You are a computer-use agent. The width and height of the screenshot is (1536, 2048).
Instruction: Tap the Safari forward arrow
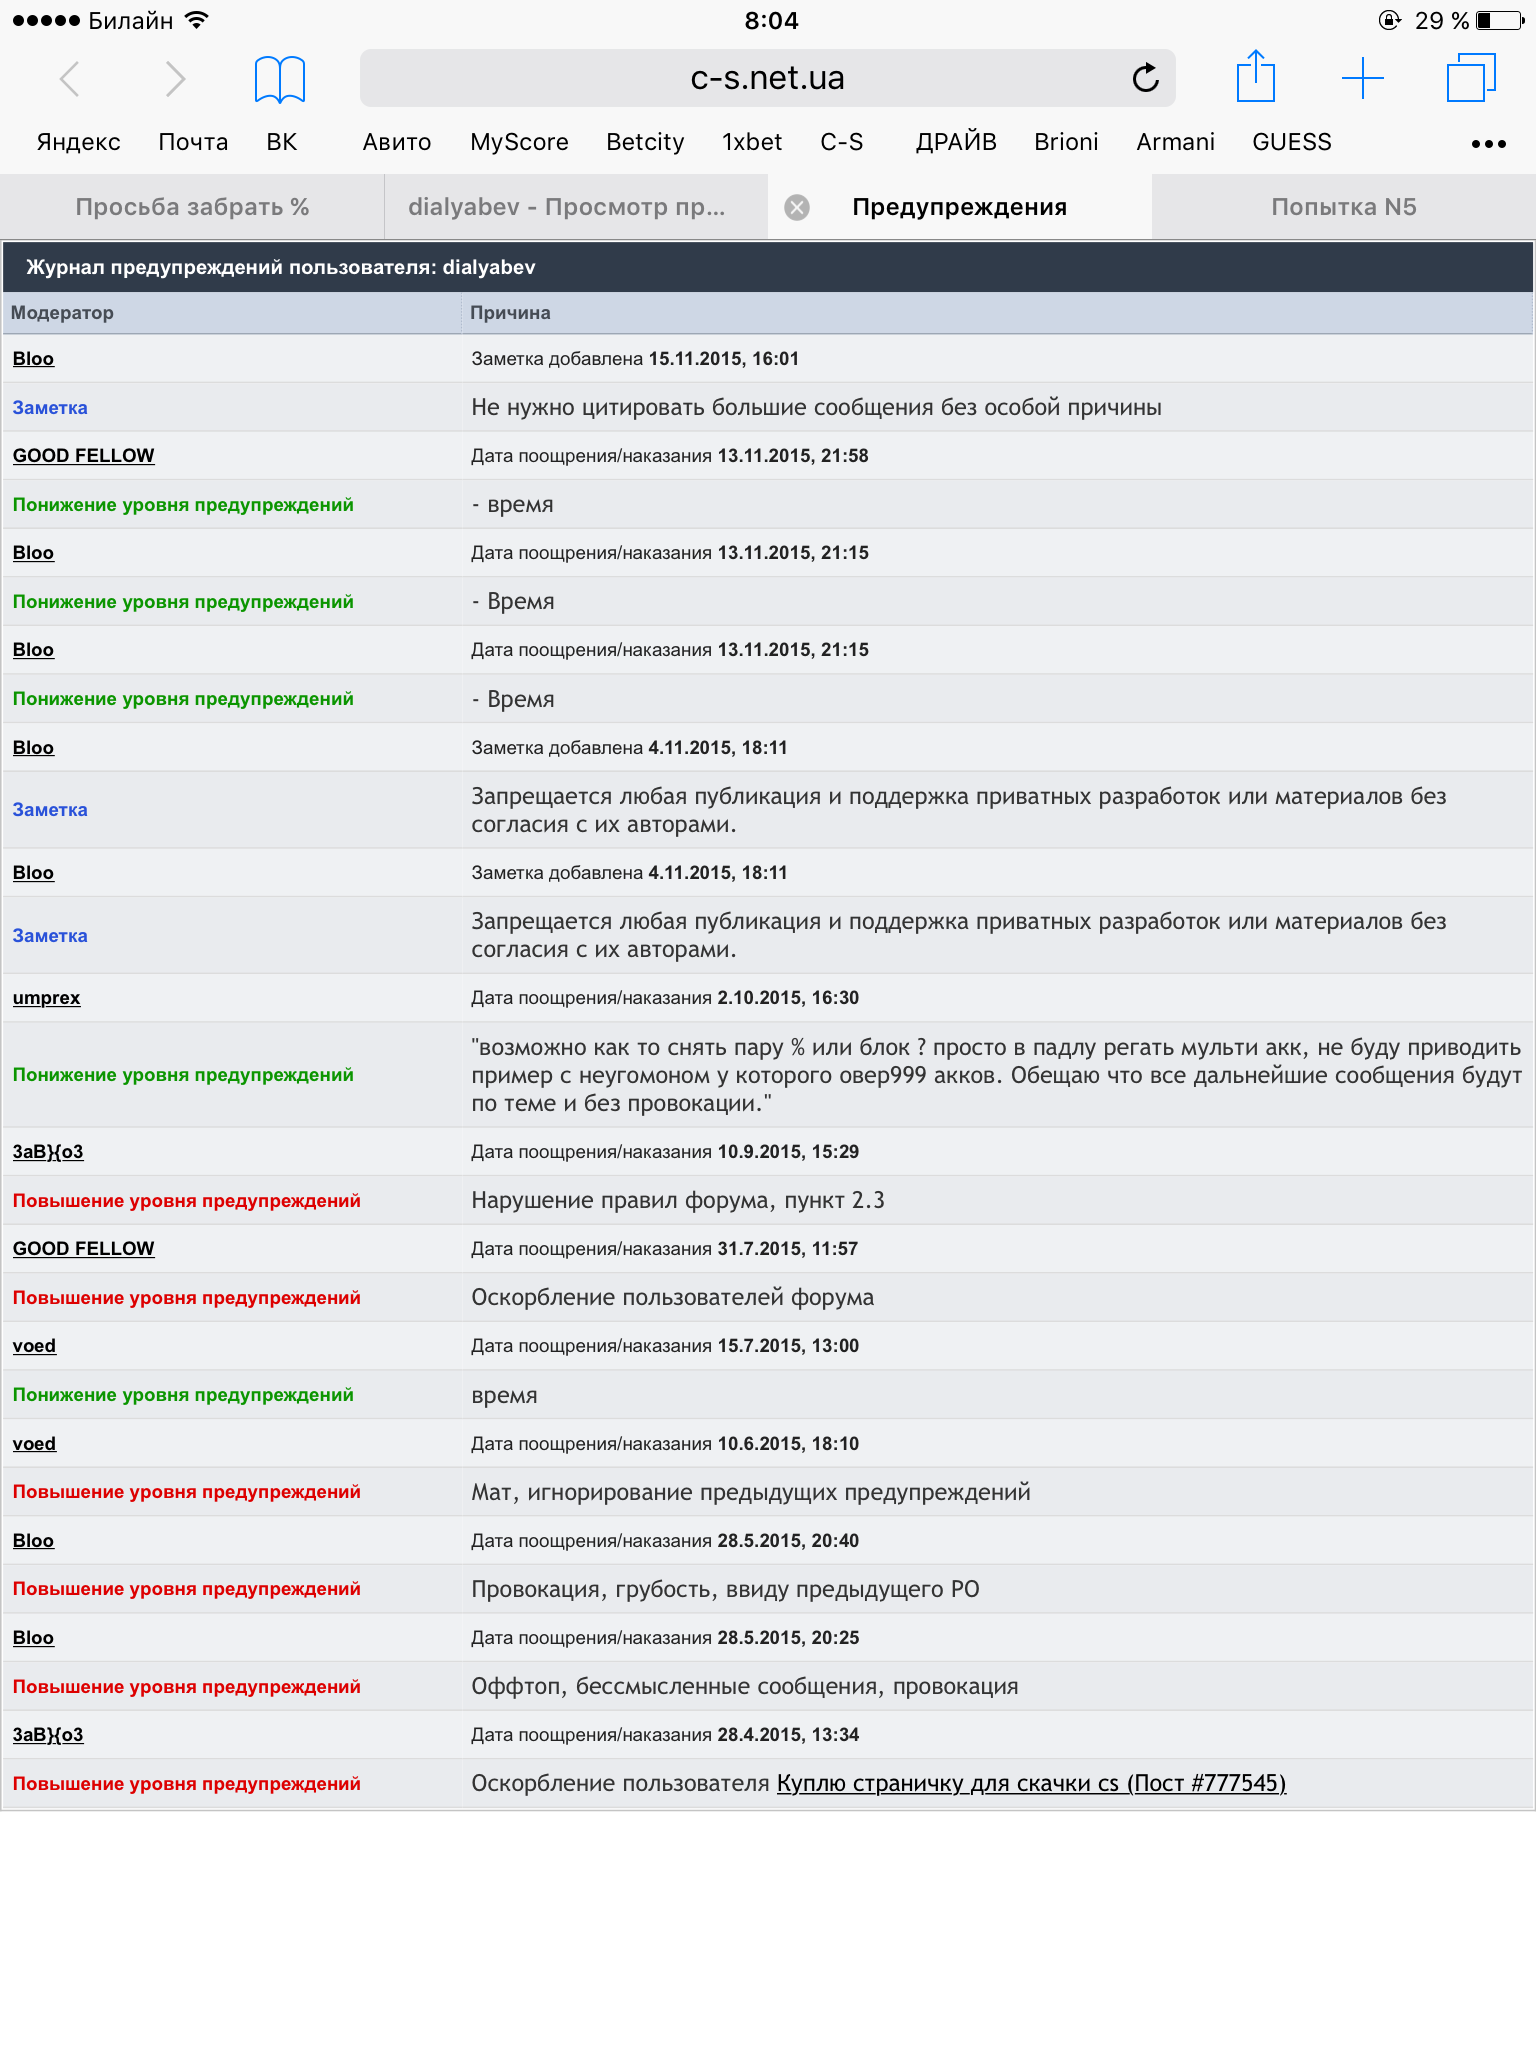point(175,78)
